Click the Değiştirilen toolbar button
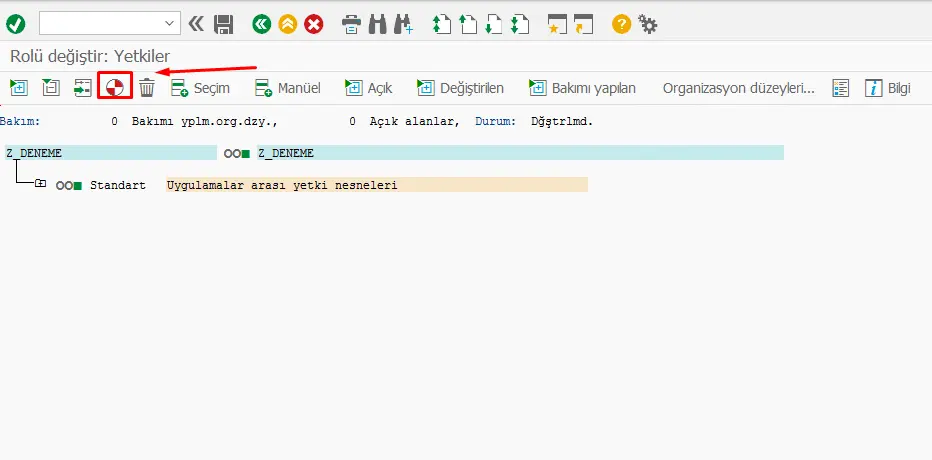The image size is (932, 460). tap(460, 88)
